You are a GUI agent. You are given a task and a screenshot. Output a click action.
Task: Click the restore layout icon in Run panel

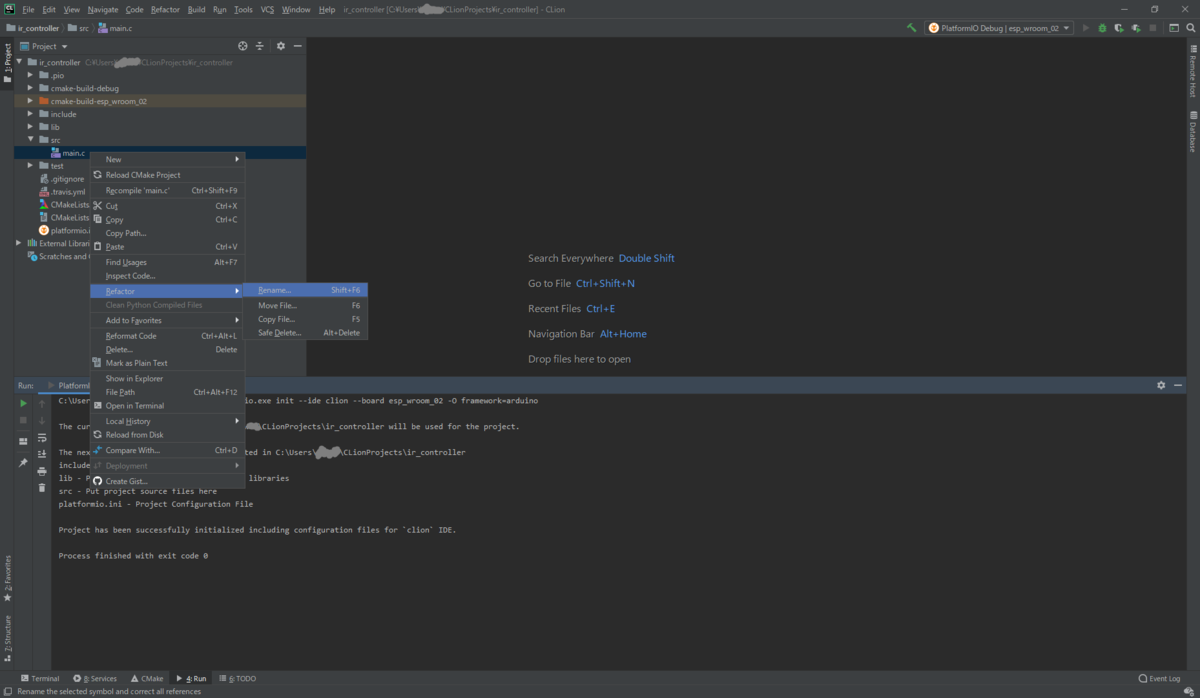pyautogui.click(x=24, y=441)
